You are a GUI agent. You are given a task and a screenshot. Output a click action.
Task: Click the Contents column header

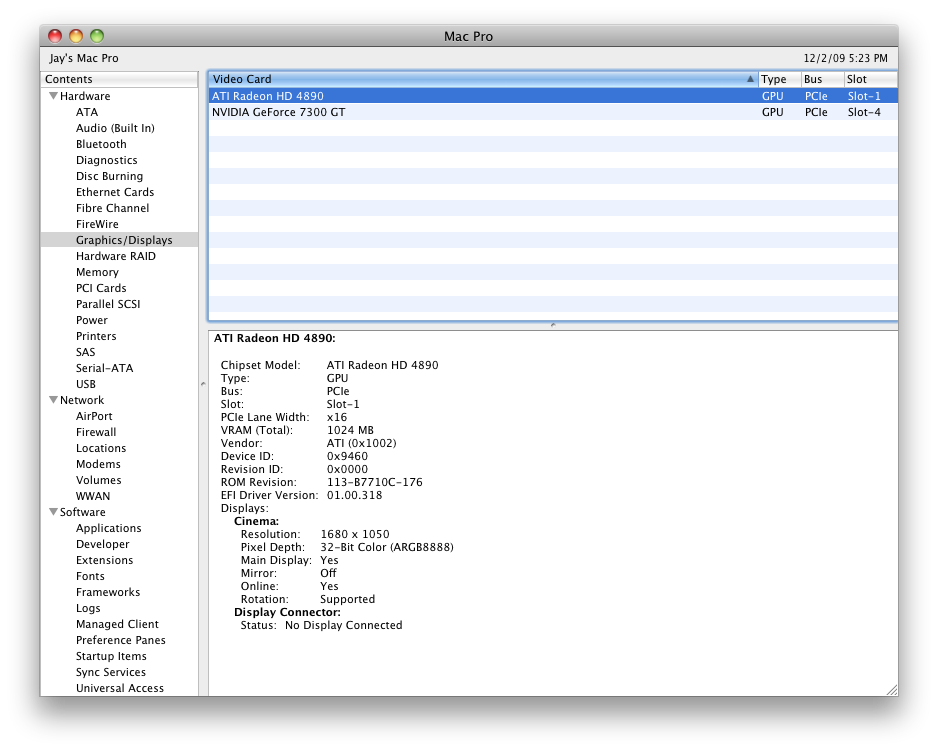pos(119,79)
